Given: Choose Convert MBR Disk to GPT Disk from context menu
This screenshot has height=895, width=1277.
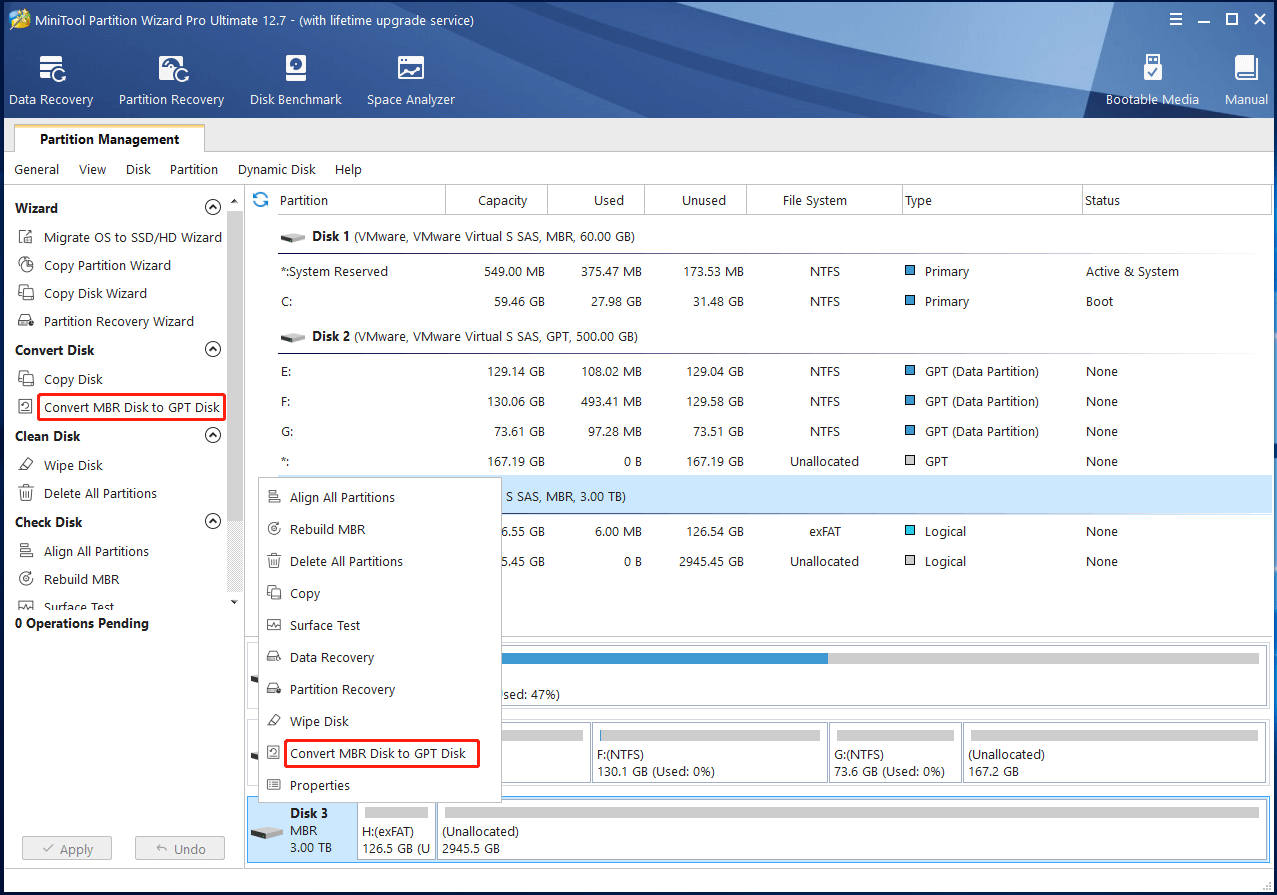Looking at the screenshot, I should click(x=381, y=753).
